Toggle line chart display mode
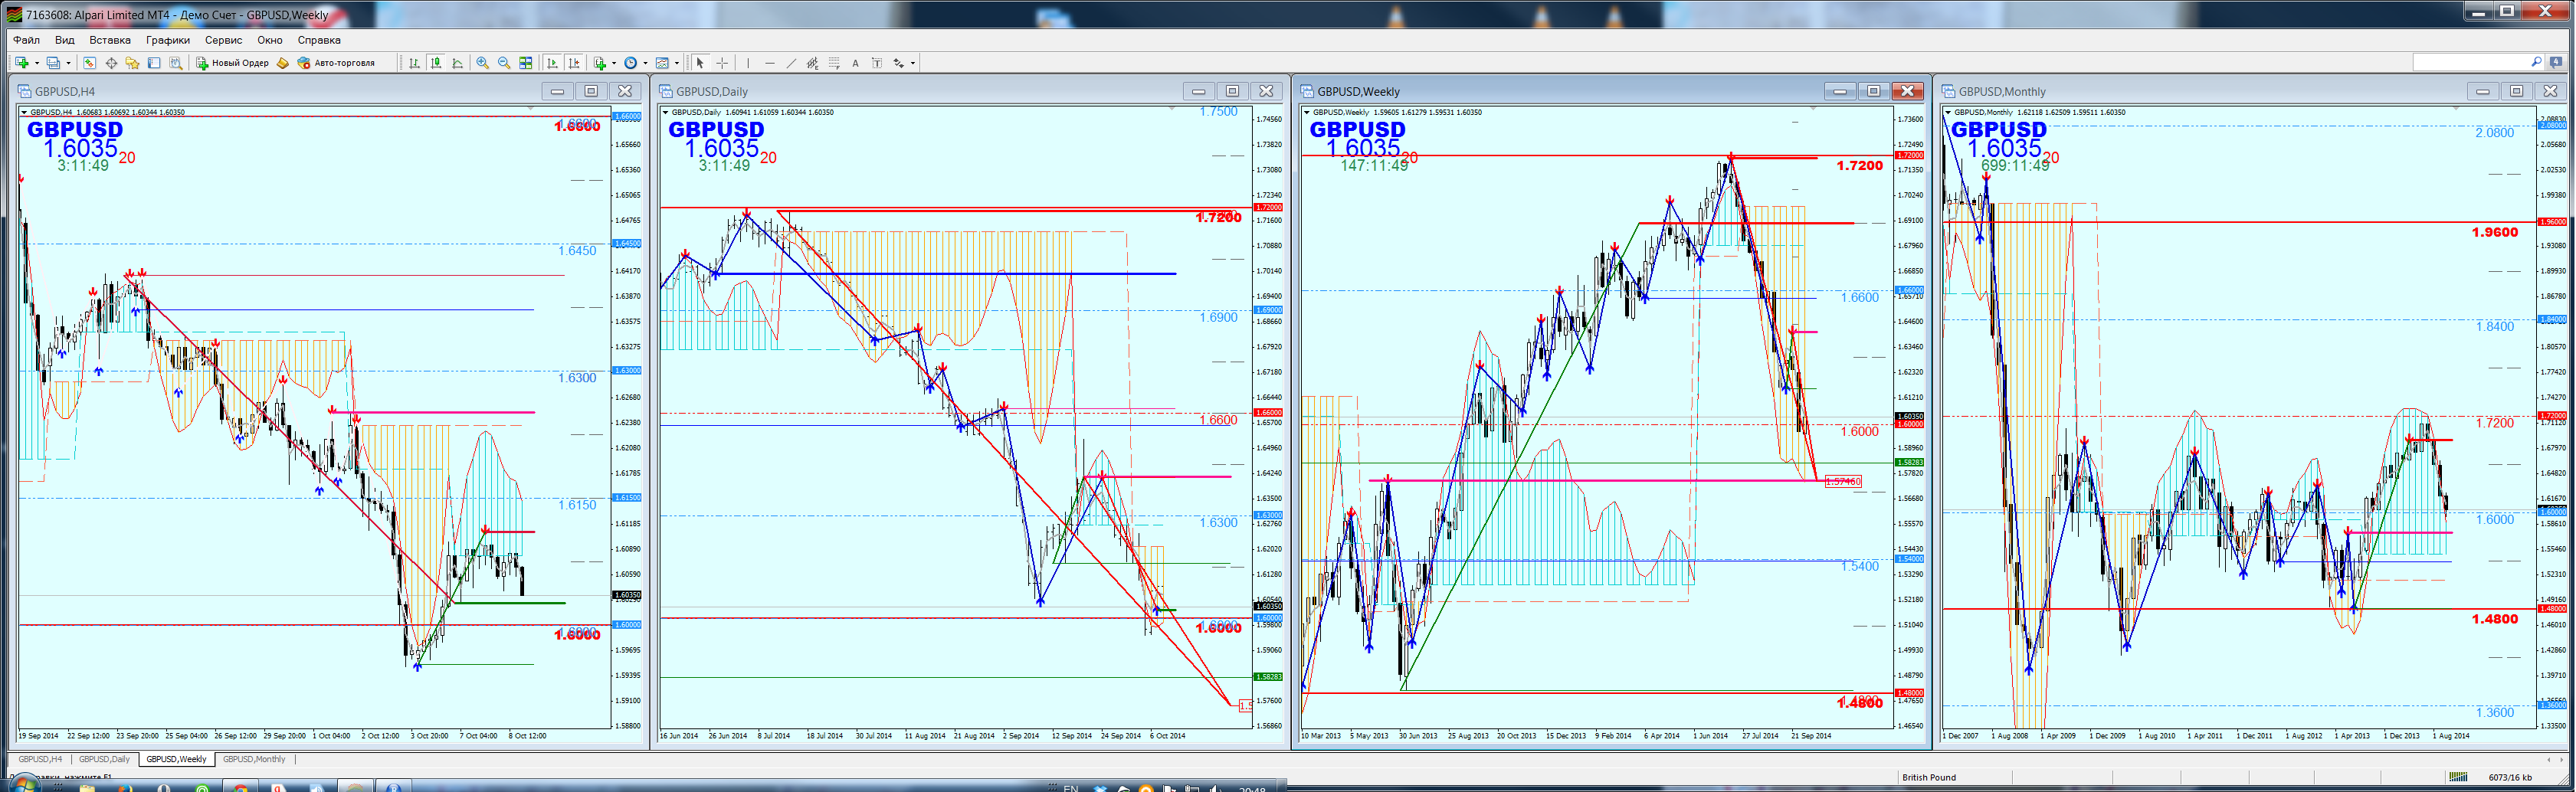 pos(458,63)
